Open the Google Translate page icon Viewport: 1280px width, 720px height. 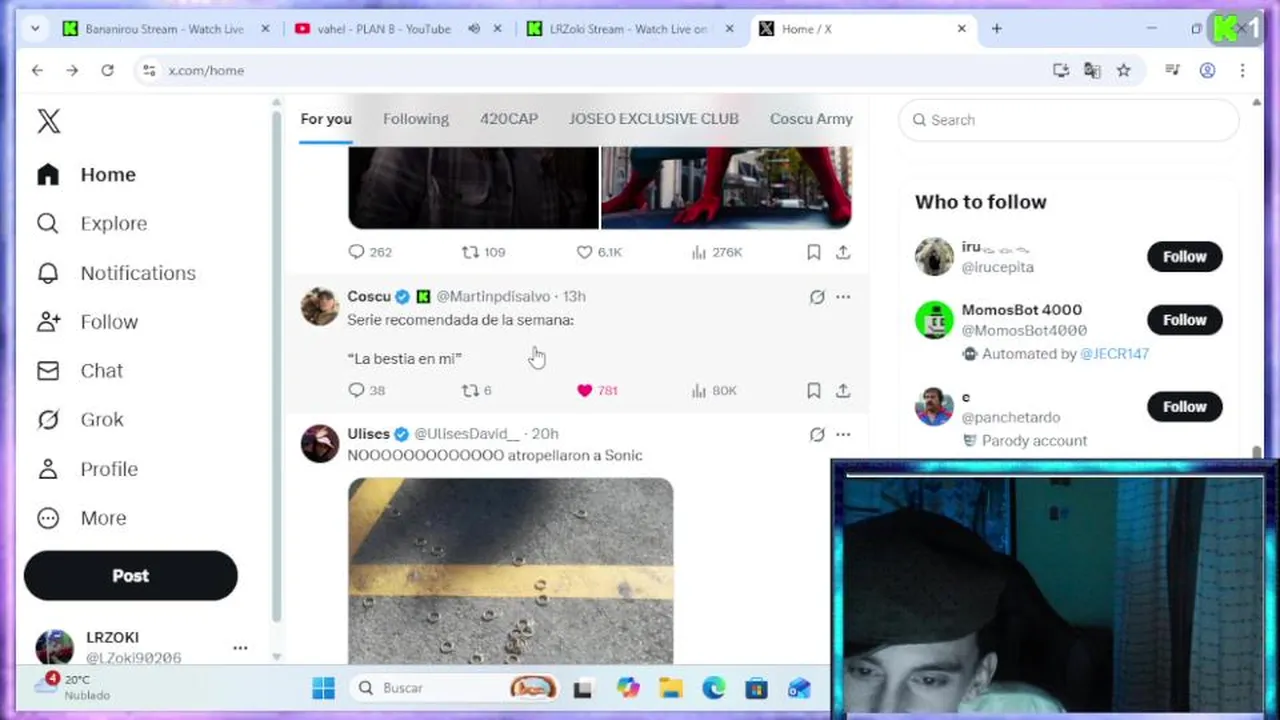coord(1092,70)
